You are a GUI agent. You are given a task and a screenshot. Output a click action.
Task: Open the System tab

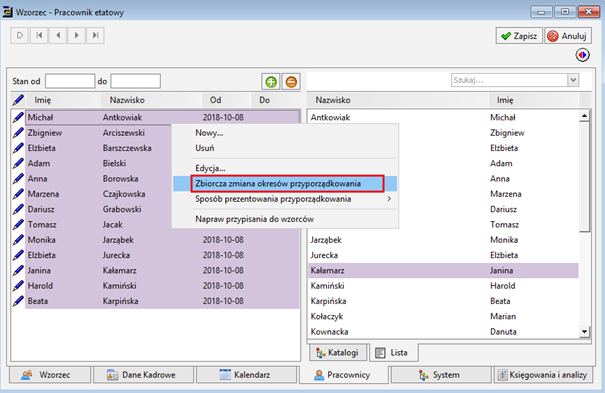coord(441,375)
